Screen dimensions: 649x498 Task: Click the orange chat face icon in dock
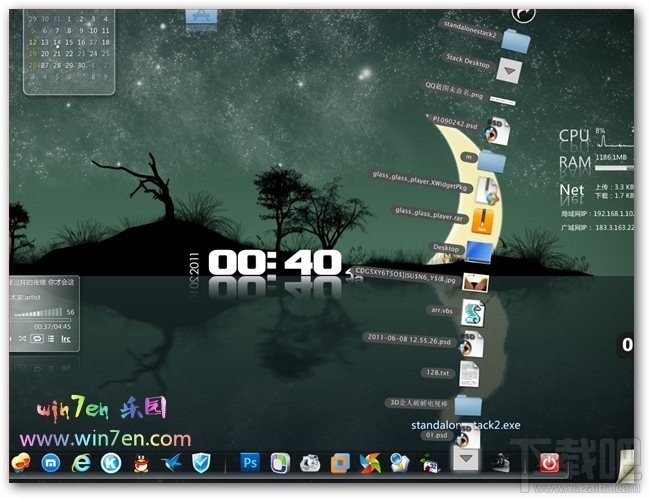pos(21,462)
